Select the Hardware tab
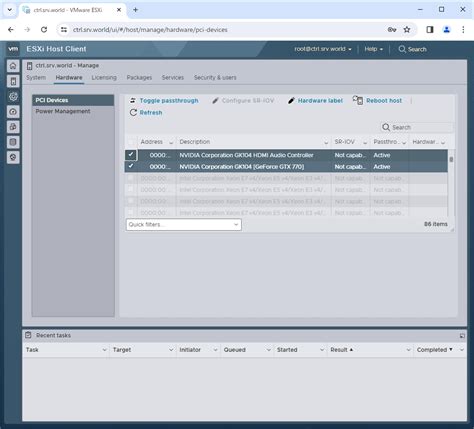This screenshot has width=474, height=429. tap(69, 77)
